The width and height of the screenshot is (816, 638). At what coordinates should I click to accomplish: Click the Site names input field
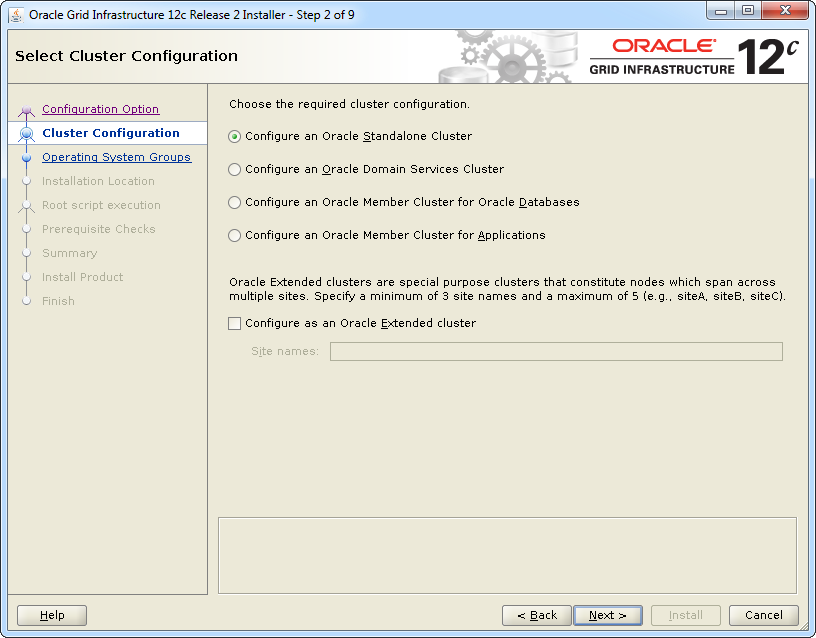click(x=556, y=352)
